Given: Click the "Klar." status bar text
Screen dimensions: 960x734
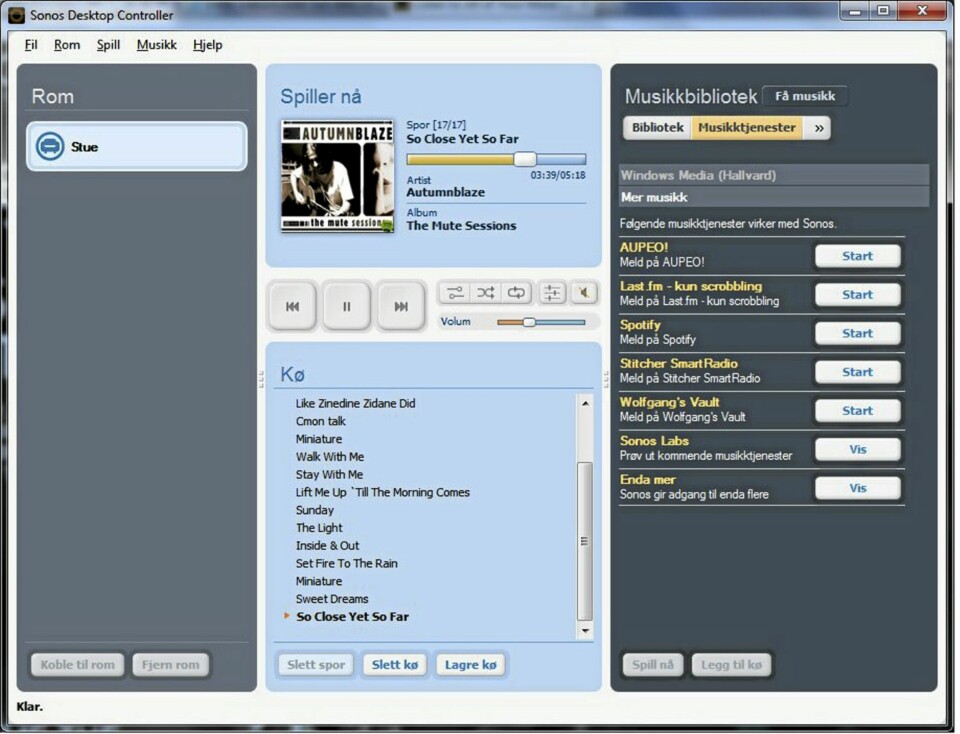Looking at the screenshot, I should pyautogui.click(x=30, y=706).
